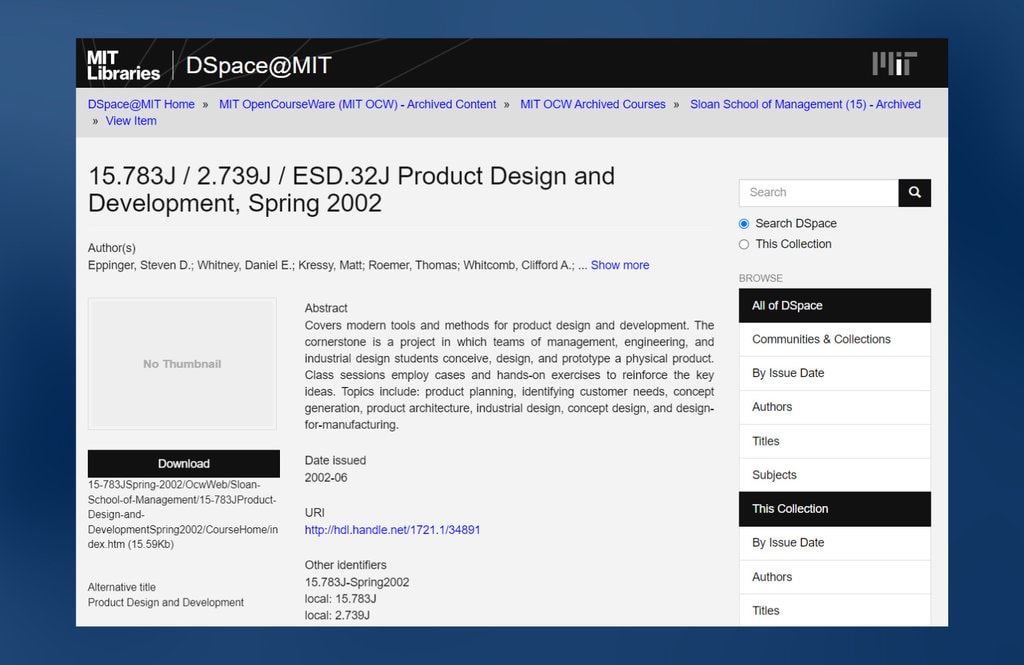Viewport: 1024px width, 665px height.
Task: Click the BROWSE section label
Action: point(761,278)
